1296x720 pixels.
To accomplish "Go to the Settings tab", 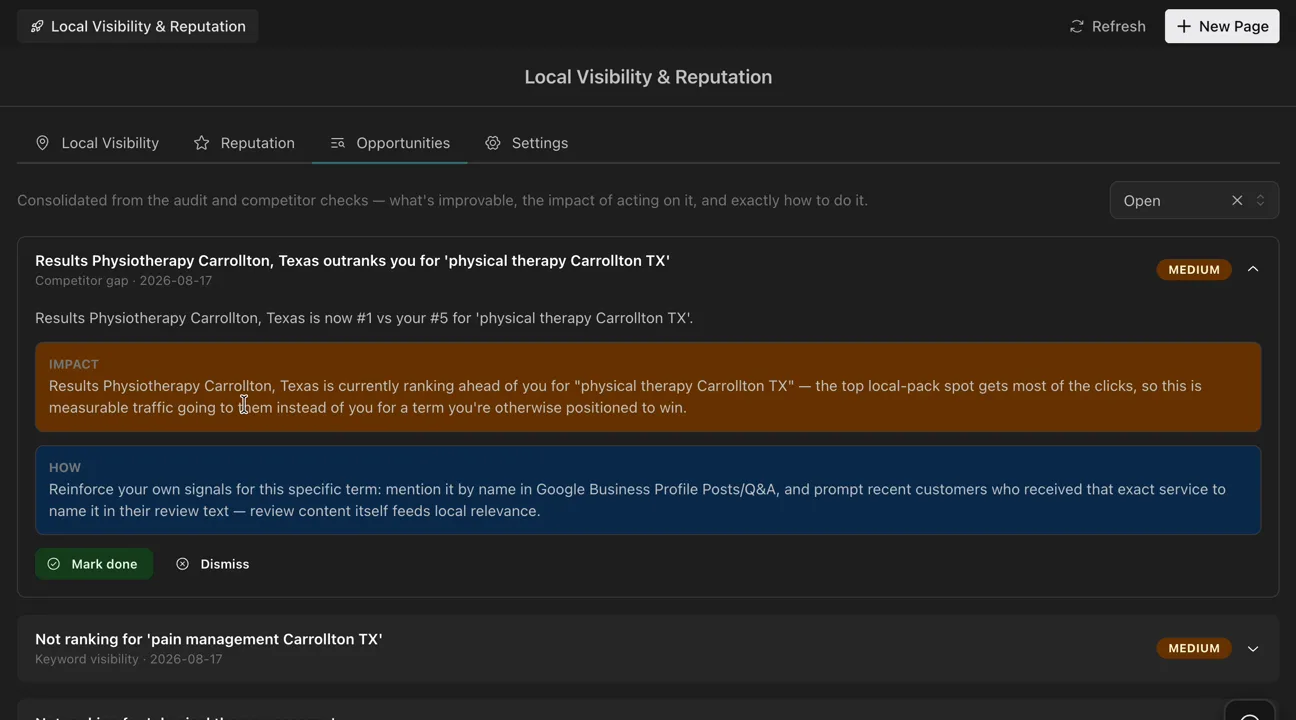I will click(x=526, y=143).
